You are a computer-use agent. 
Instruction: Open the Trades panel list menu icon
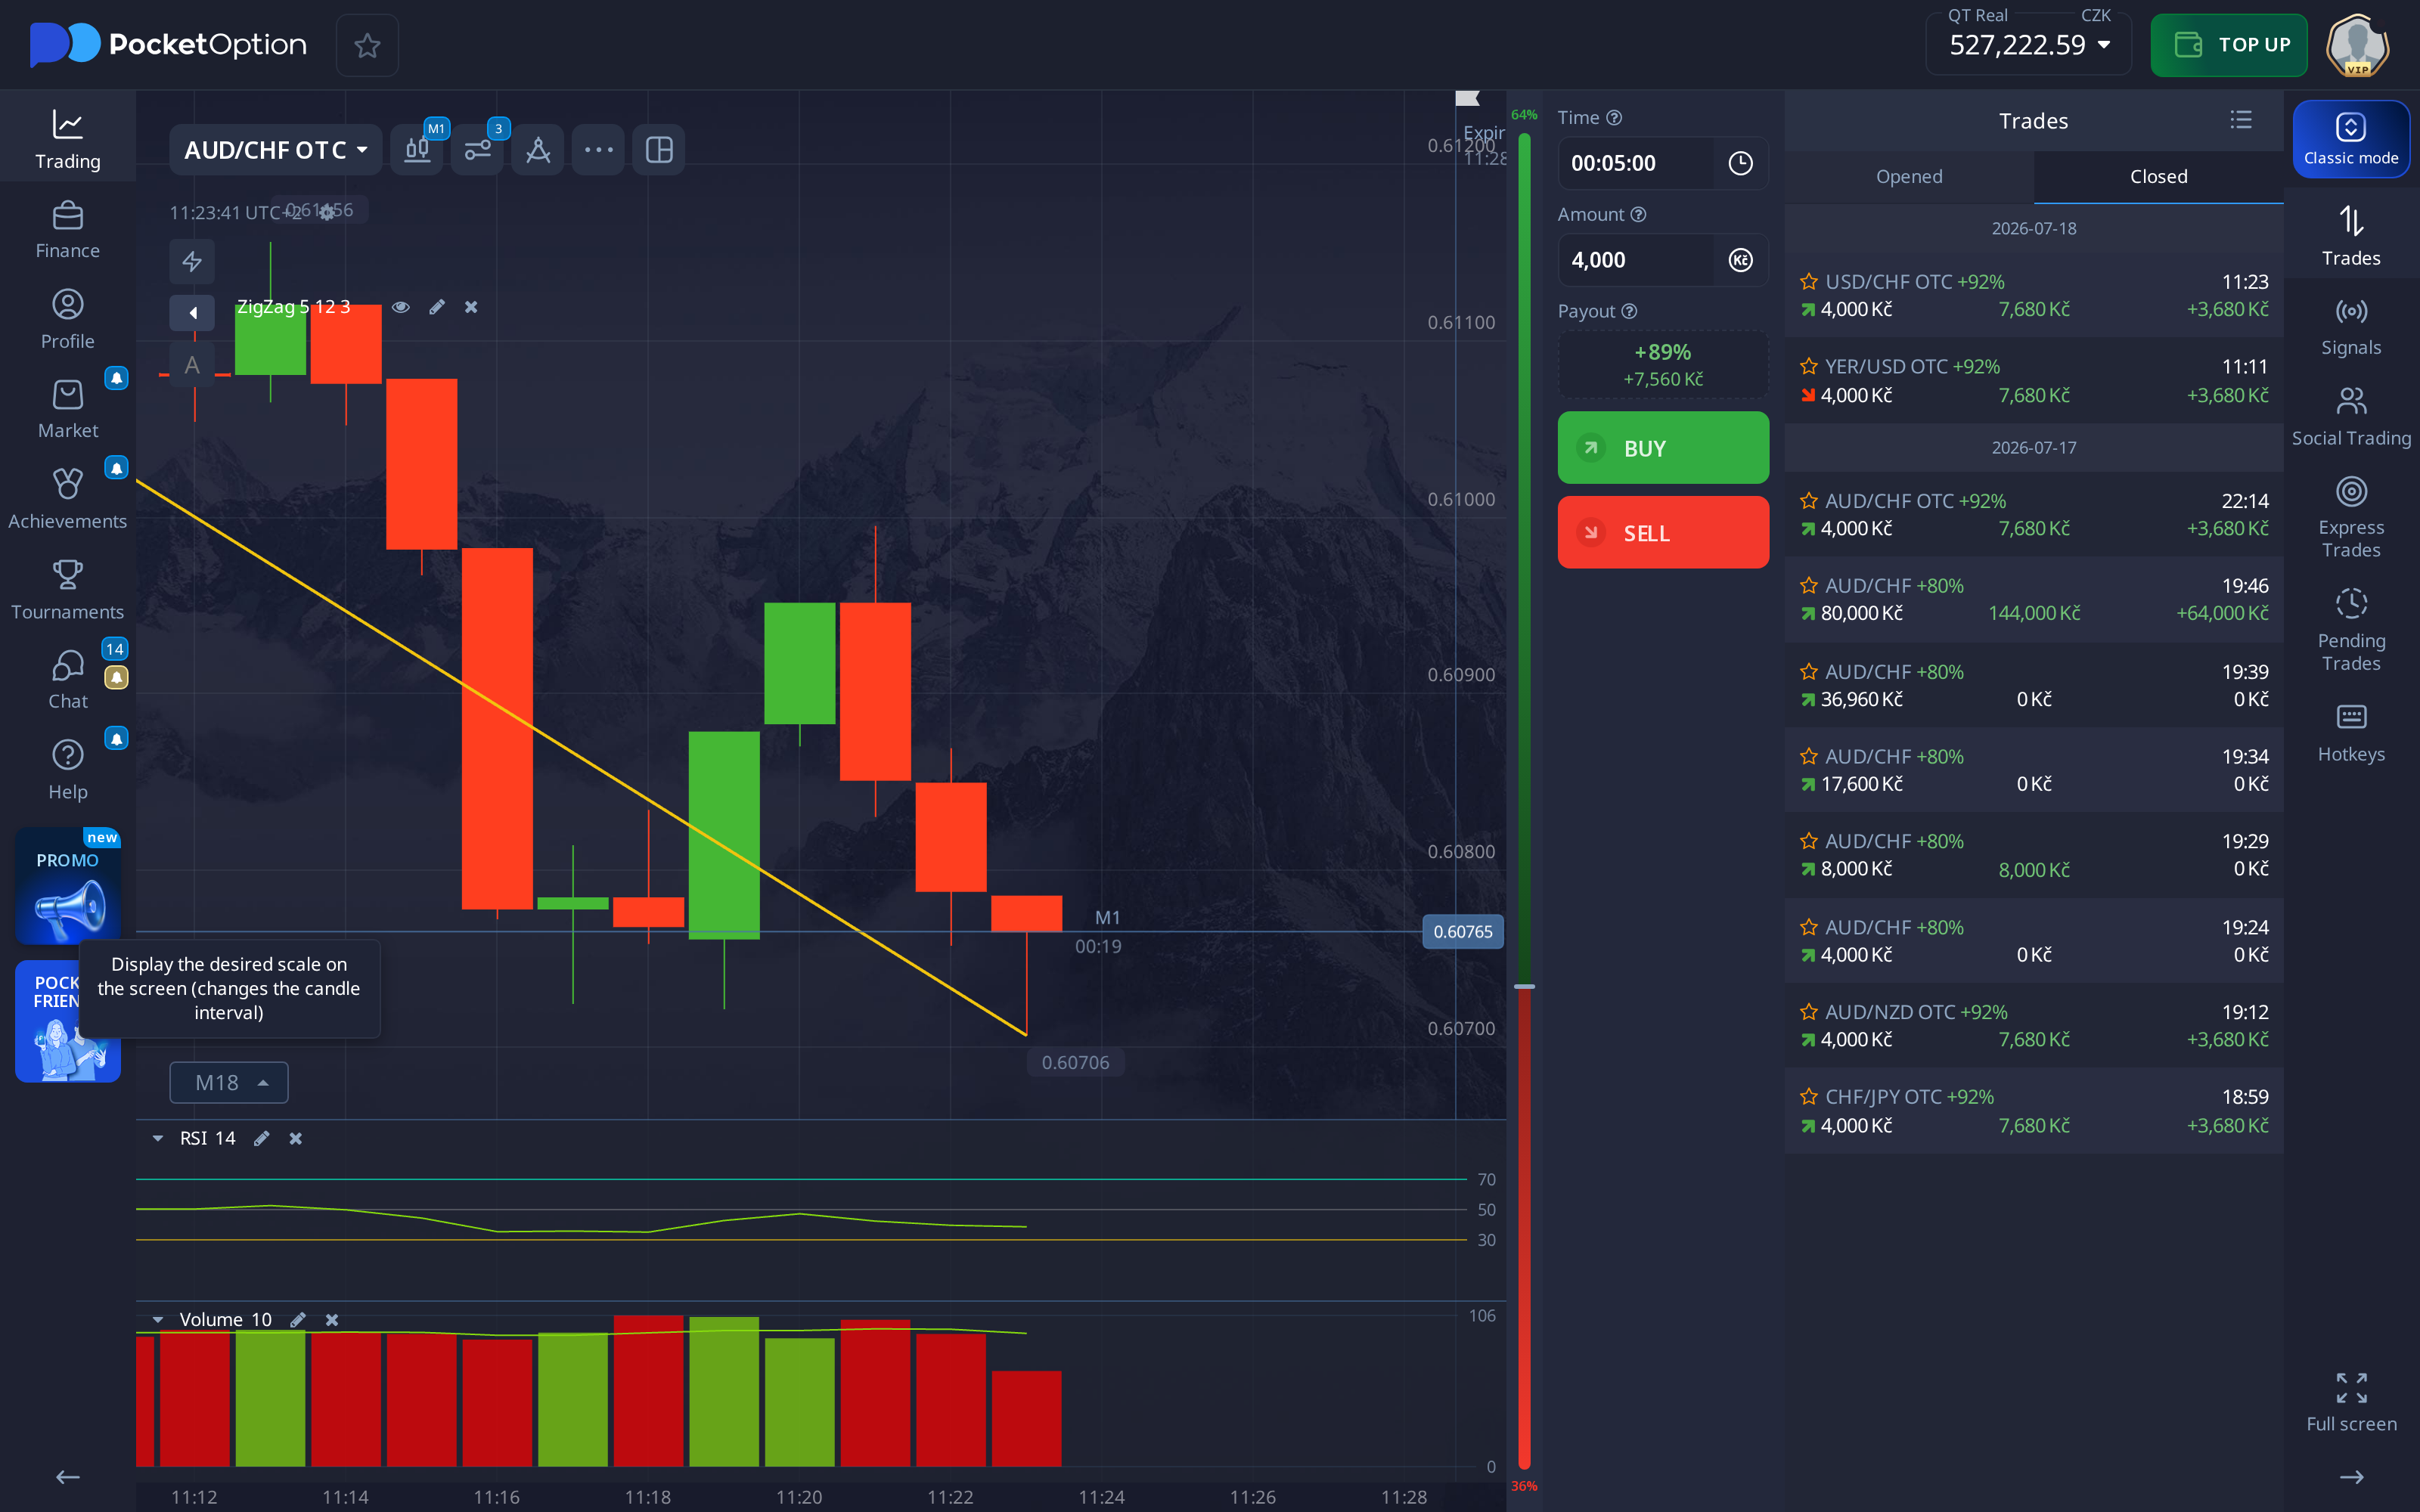2241,120
